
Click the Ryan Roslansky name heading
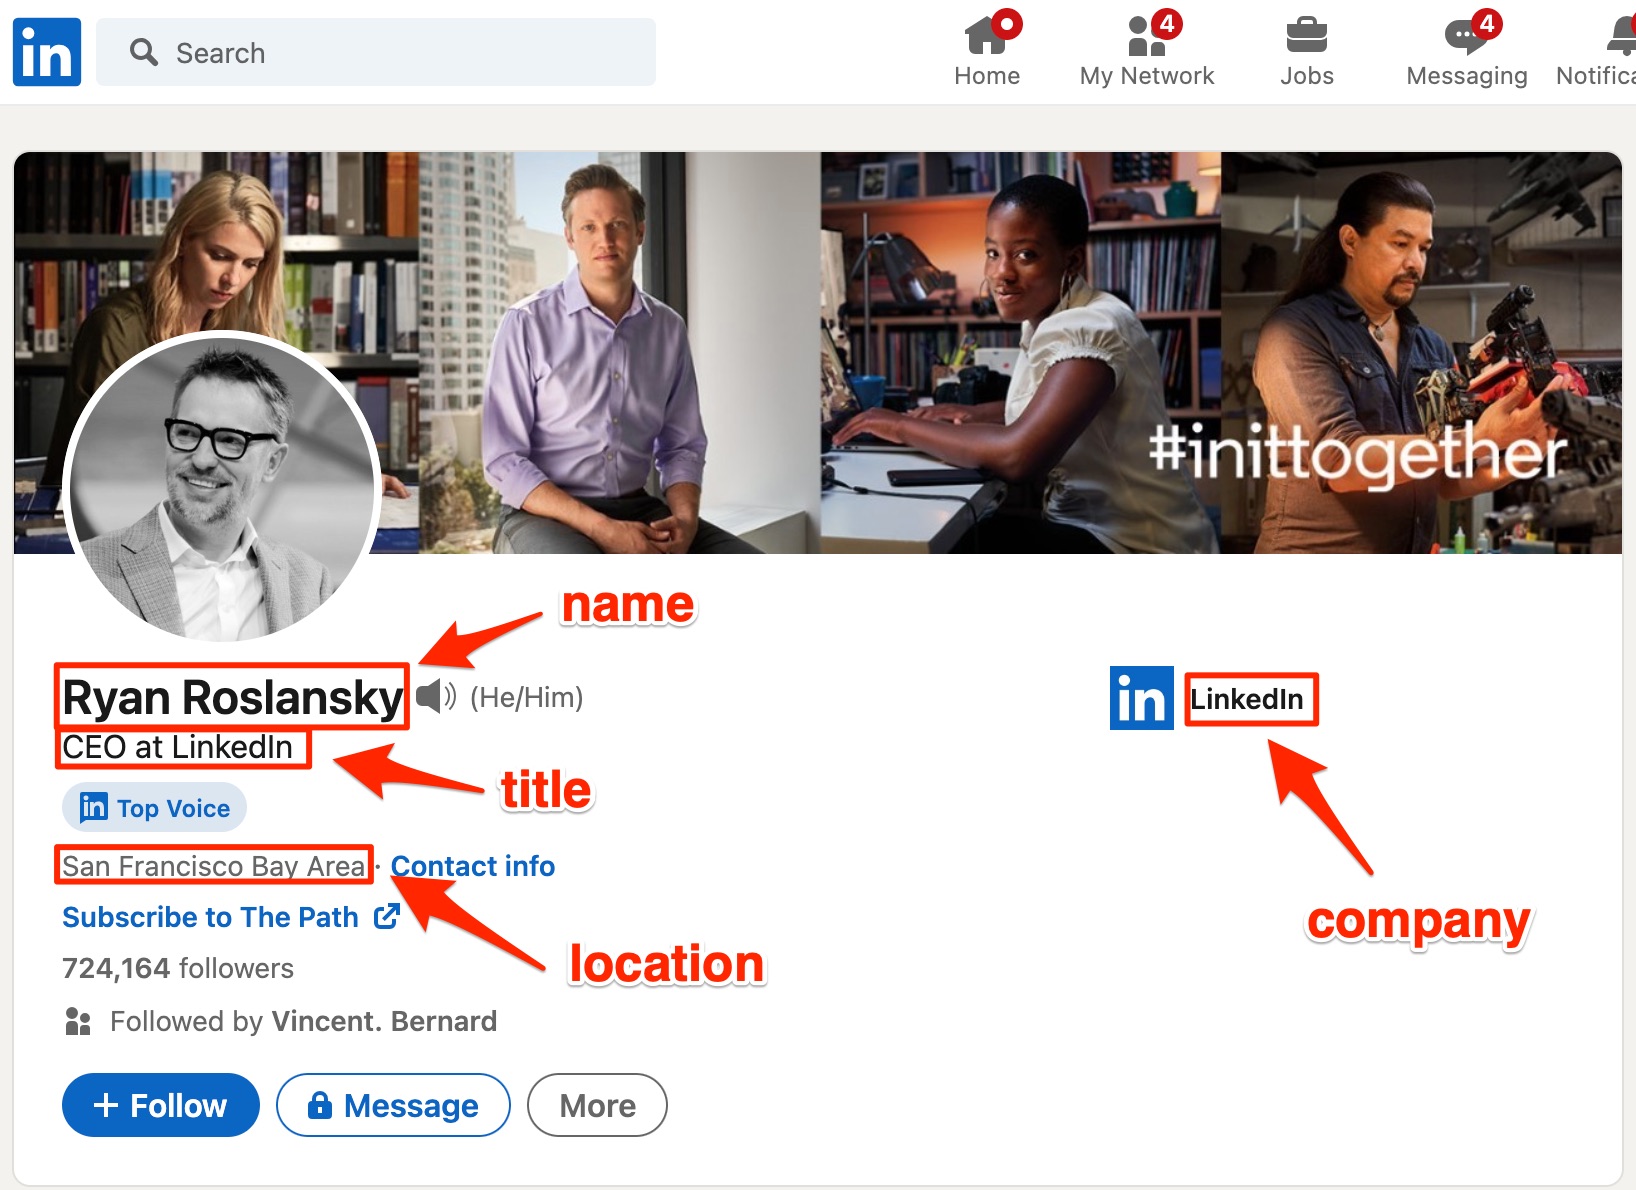[x=232, y=697]
